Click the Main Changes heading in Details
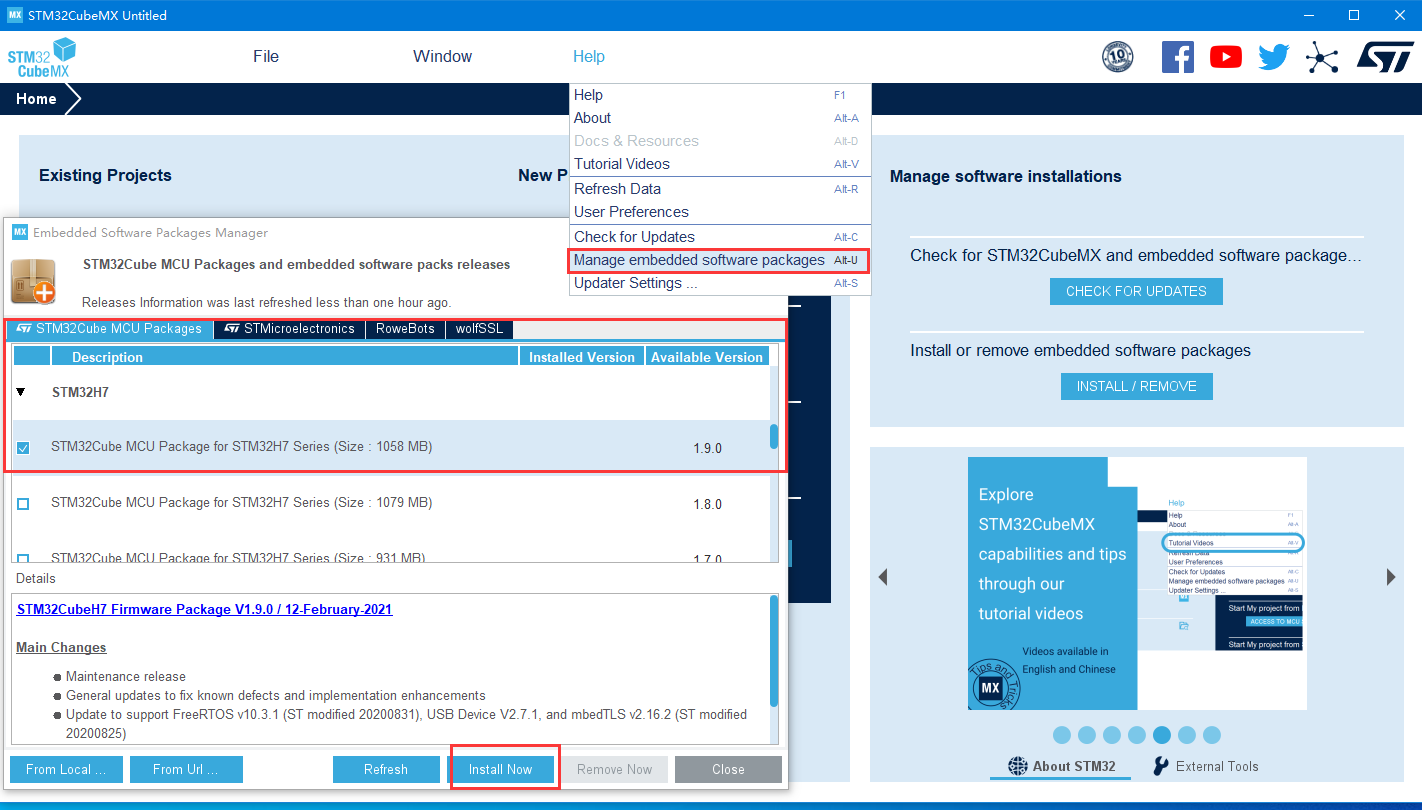 61,647
